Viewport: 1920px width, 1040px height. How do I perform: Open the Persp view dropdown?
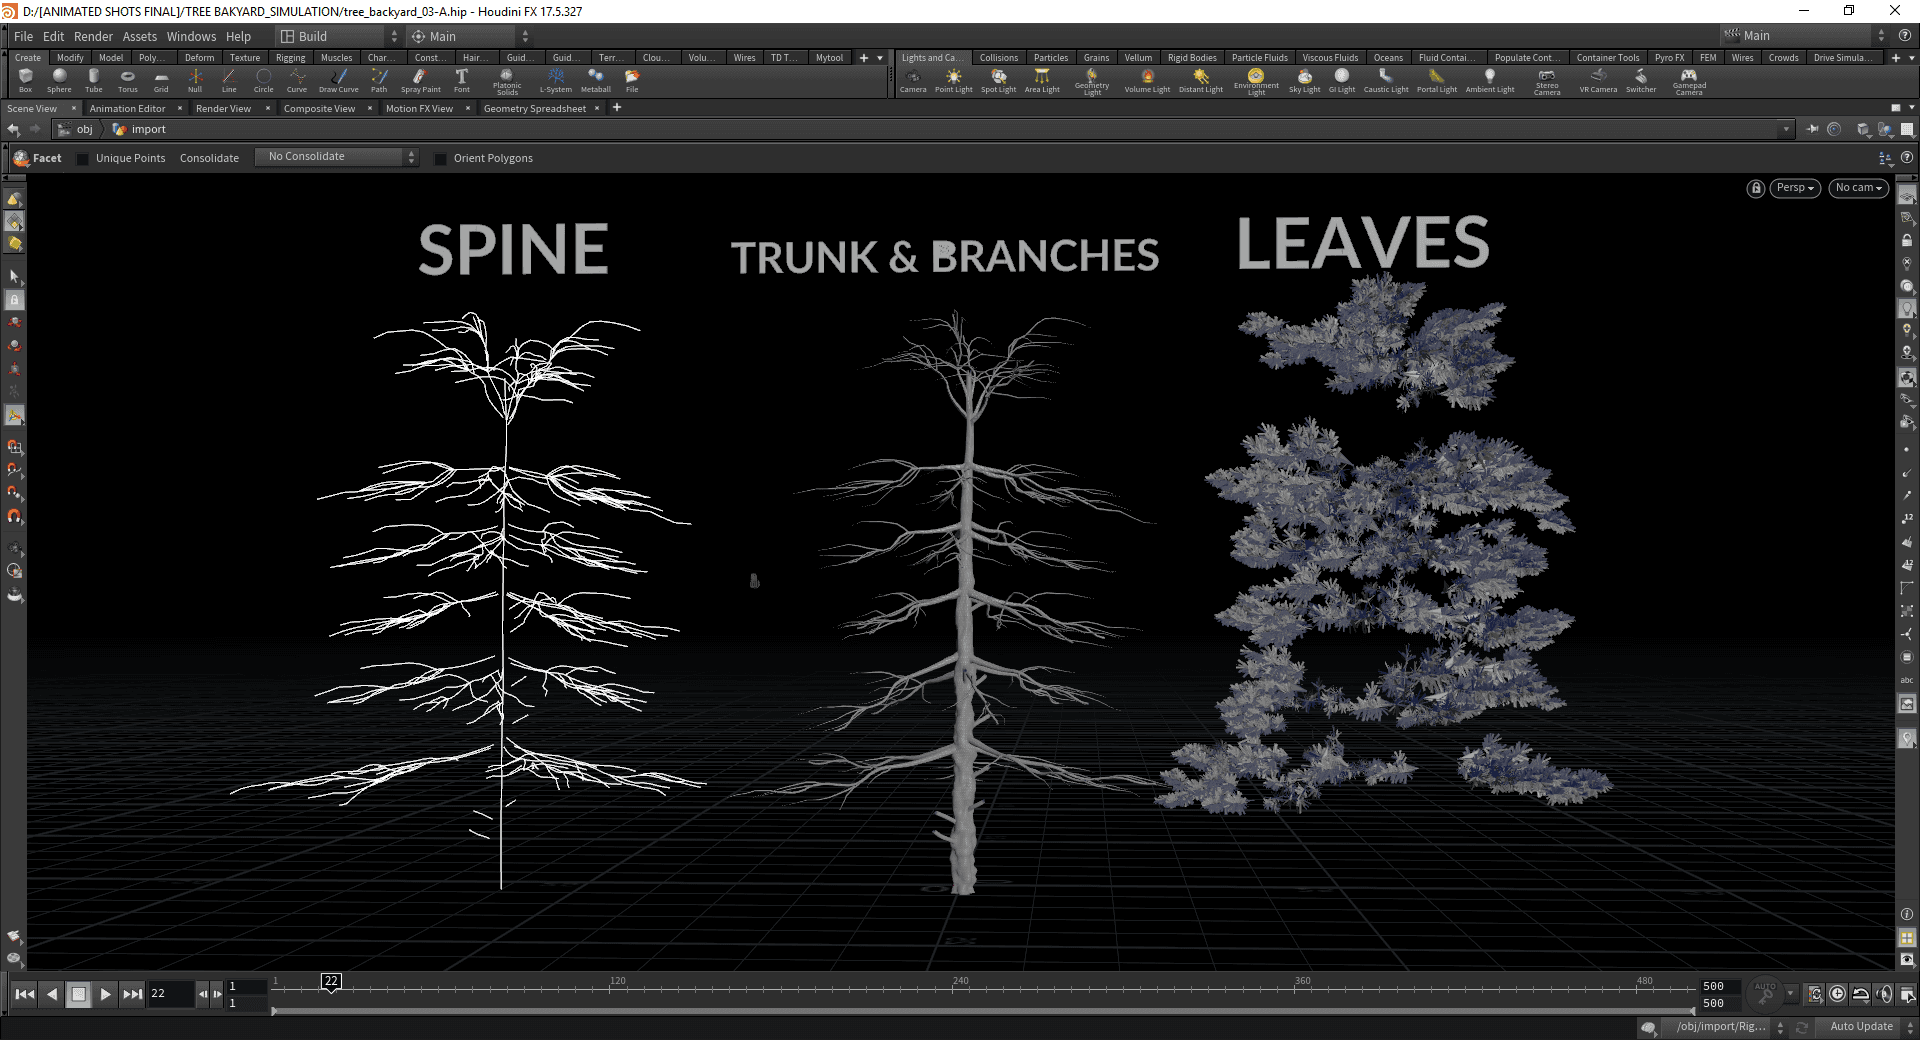pos(1795,188)
